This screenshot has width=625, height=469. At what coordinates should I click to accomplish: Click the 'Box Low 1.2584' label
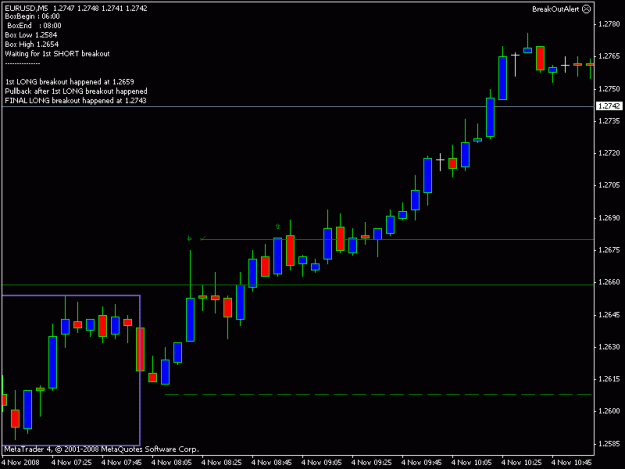(x=31, y=35)
